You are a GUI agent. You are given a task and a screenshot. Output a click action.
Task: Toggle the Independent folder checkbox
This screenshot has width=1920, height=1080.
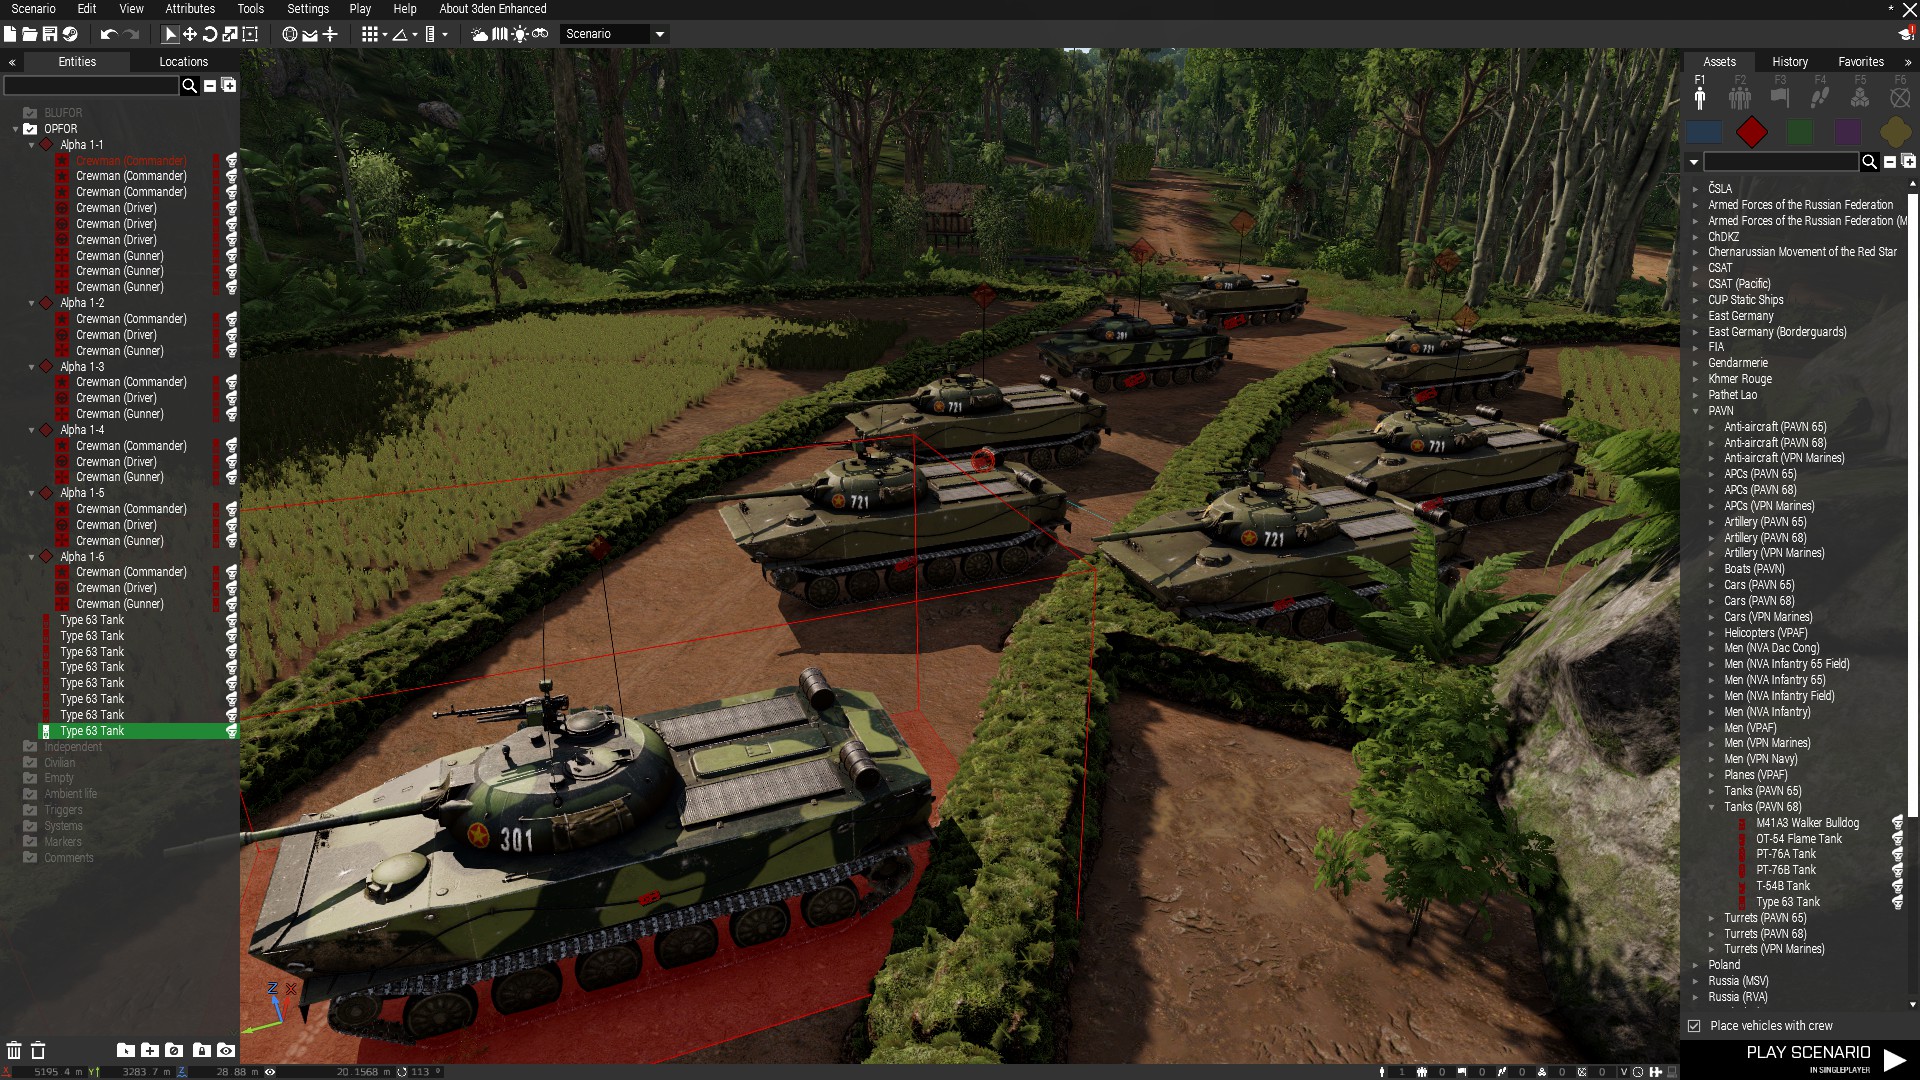coord(30,747)
